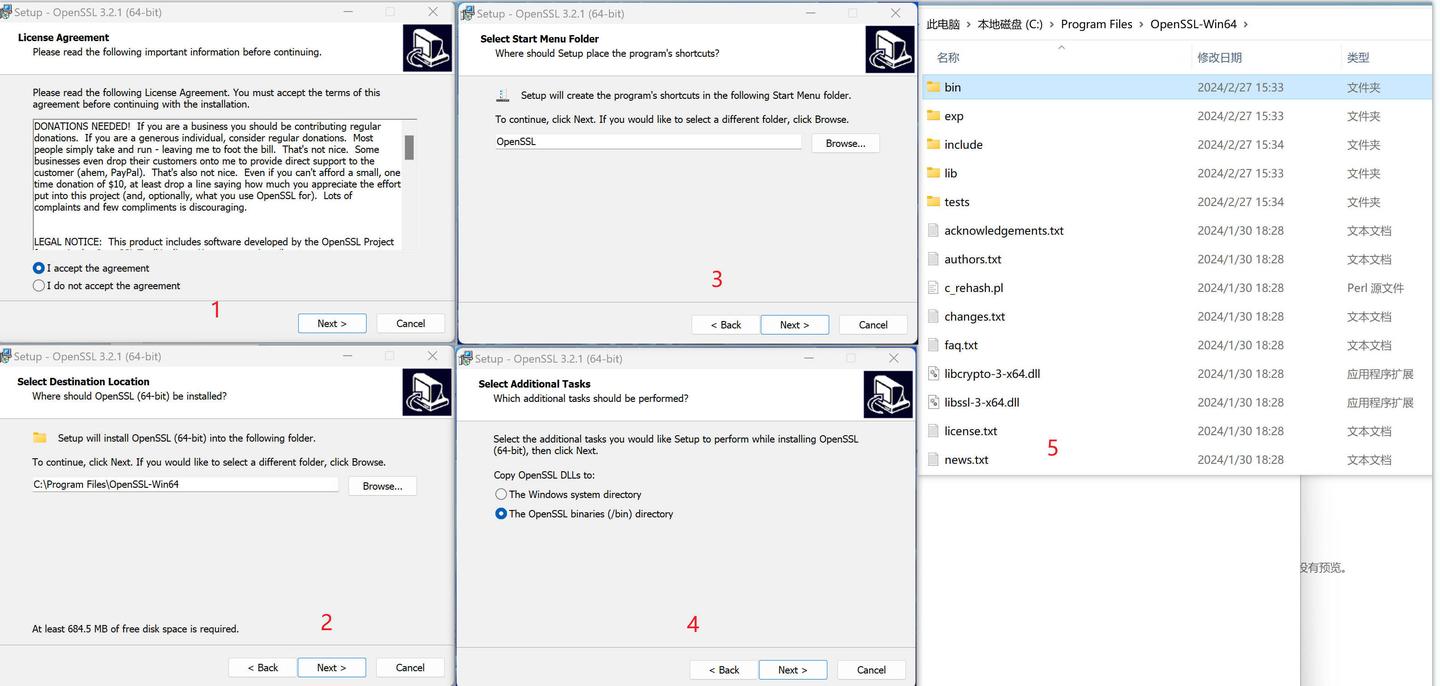Click Cancel in Select Additional Tasks dialog
Viewport: 1440px width, 686px height.
pyautogui.click(x=871, y=670)
